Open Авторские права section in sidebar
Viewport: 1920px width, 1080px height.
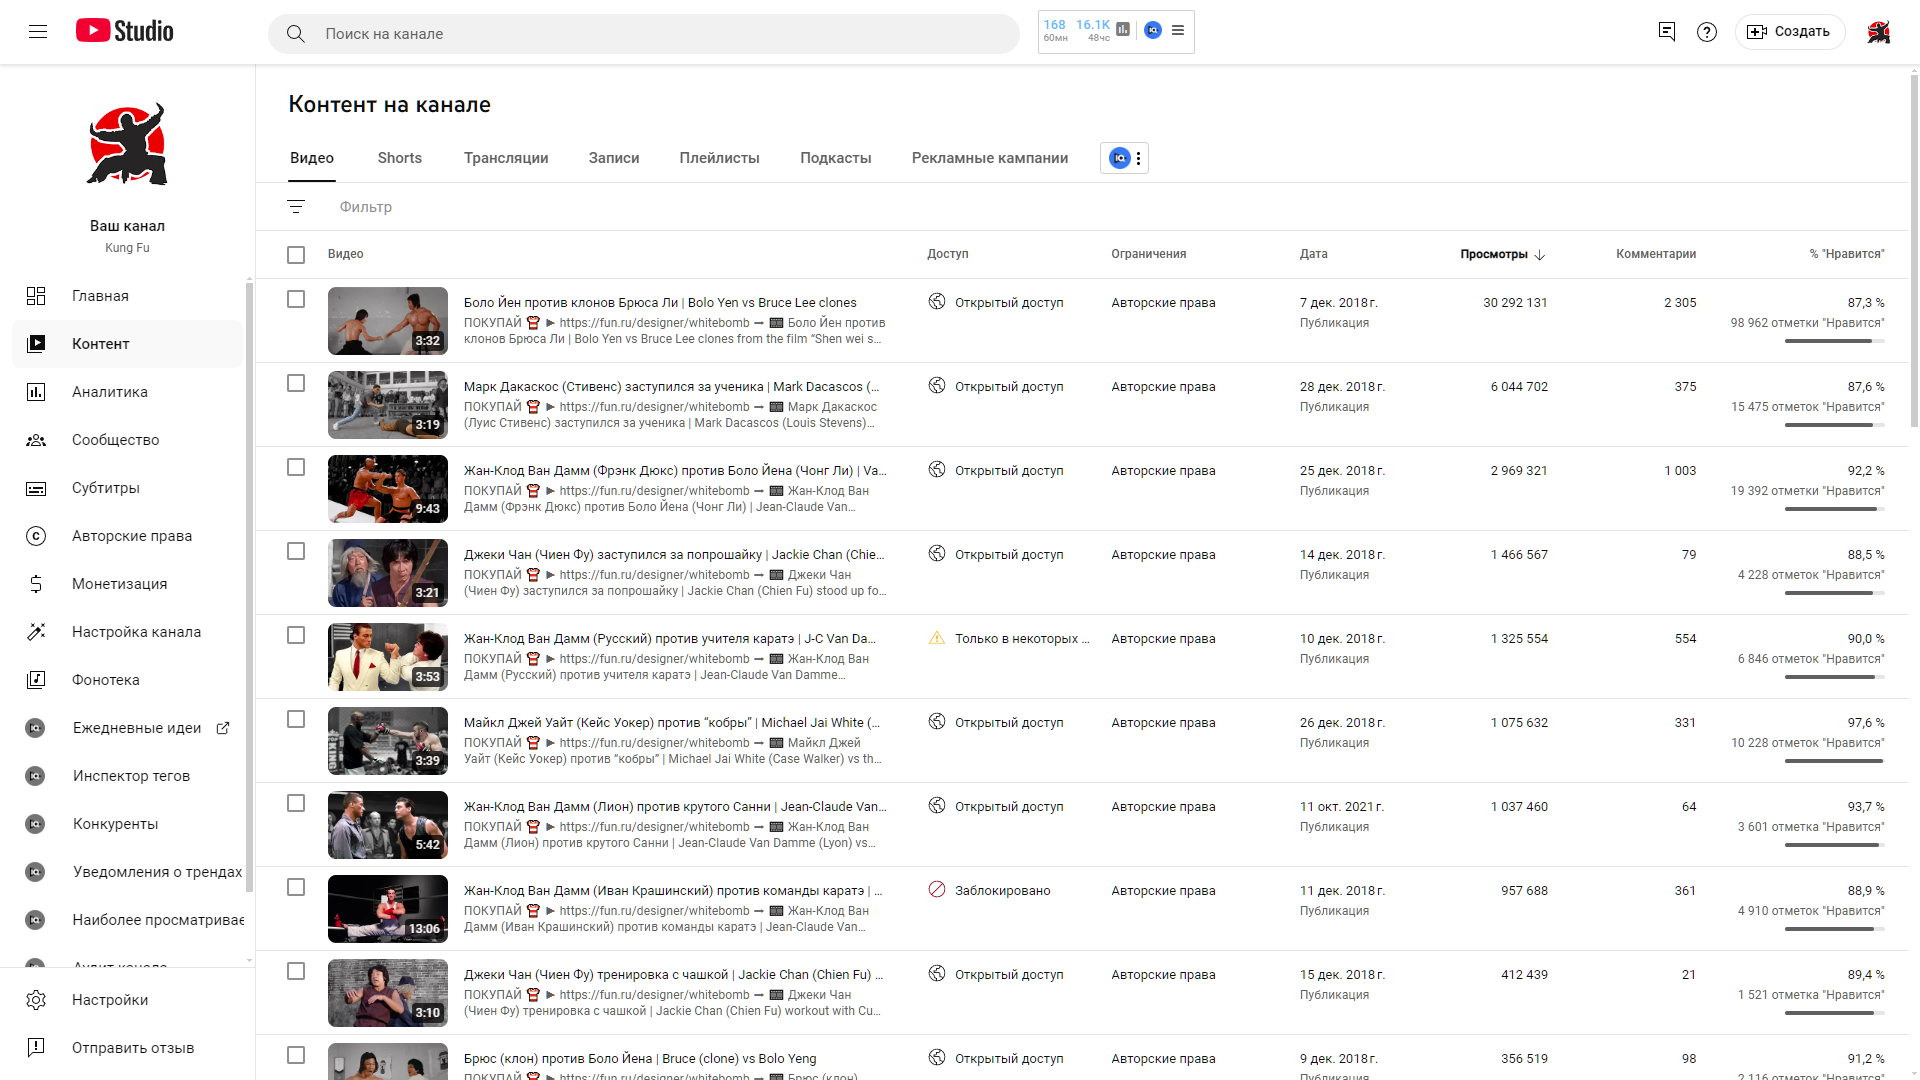coord(127,536)
